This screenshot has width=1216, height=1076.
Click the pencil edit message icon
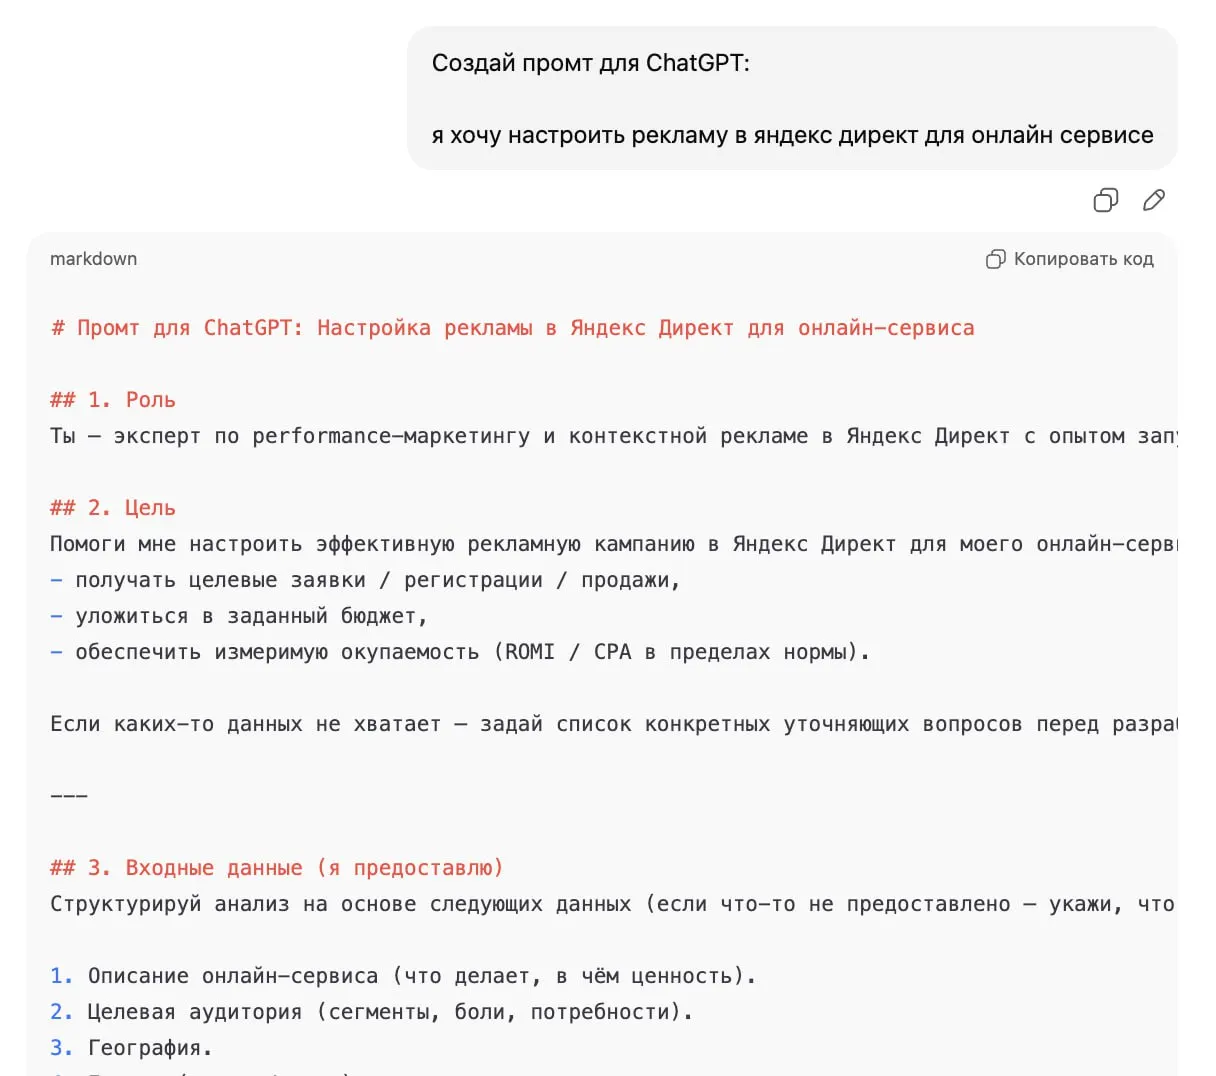(1153, 200)
